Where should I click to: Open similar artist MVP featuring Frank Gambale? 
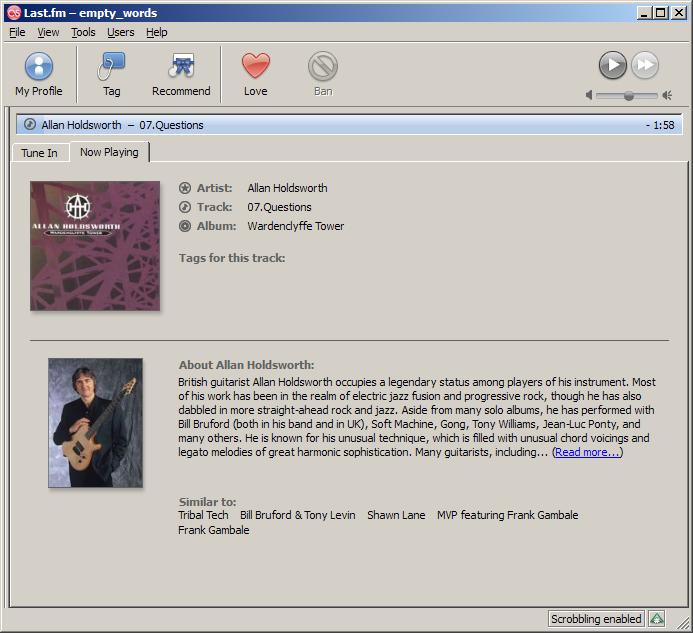(x=507, y=515)
